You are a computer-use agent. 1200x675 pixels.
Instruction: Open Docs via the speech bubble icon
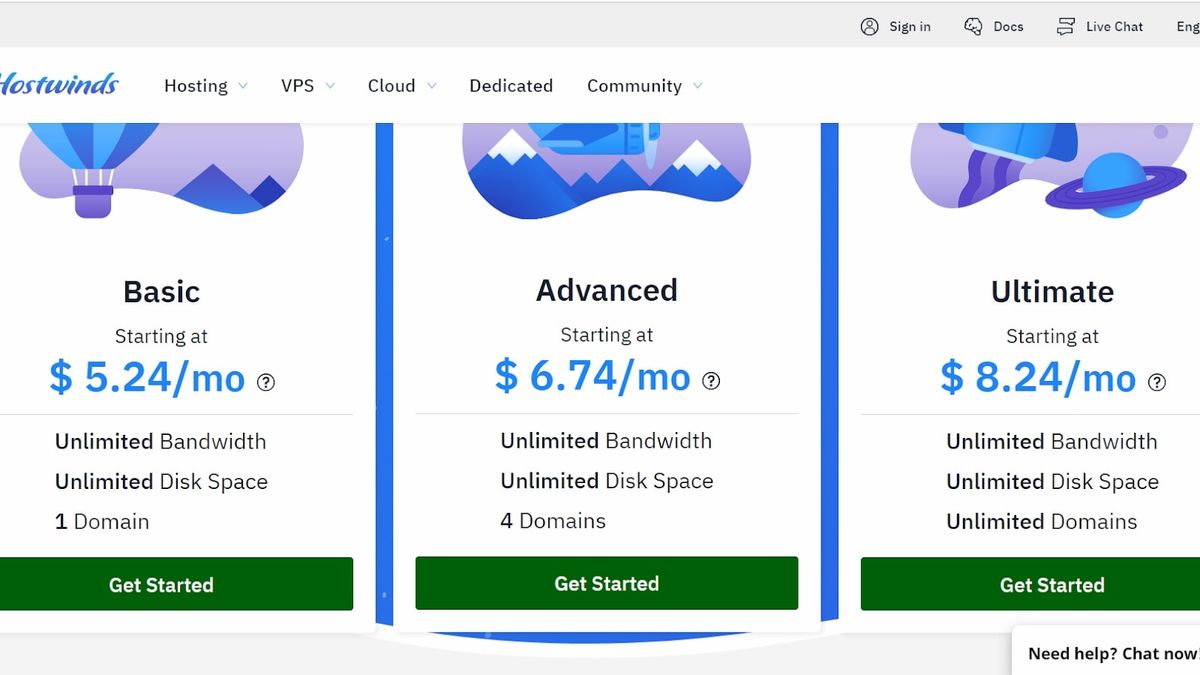point(972,25)
